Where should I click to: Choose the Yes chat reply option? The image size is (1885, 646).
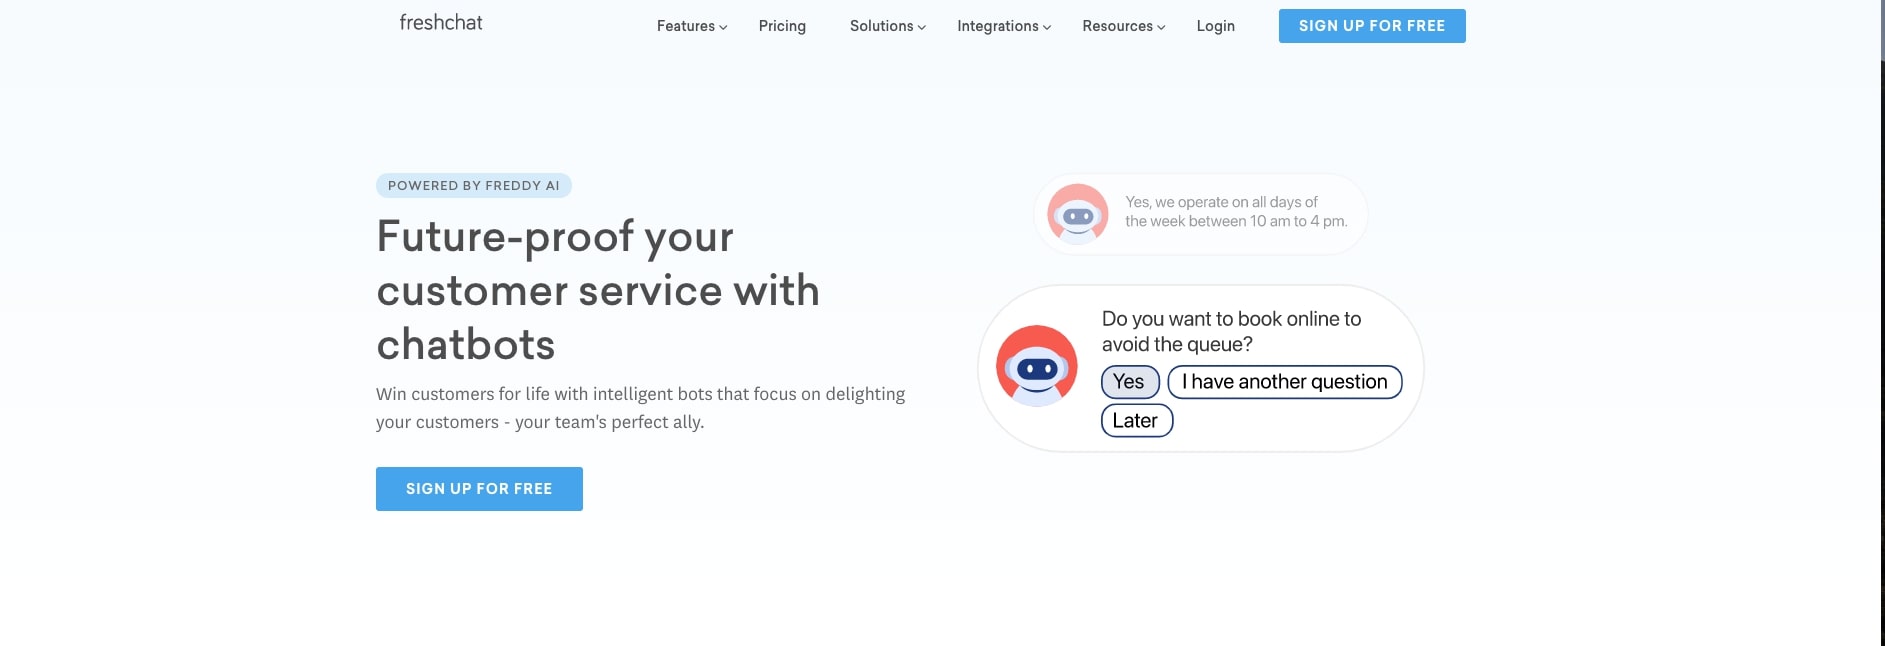[x=1130, y=382]
